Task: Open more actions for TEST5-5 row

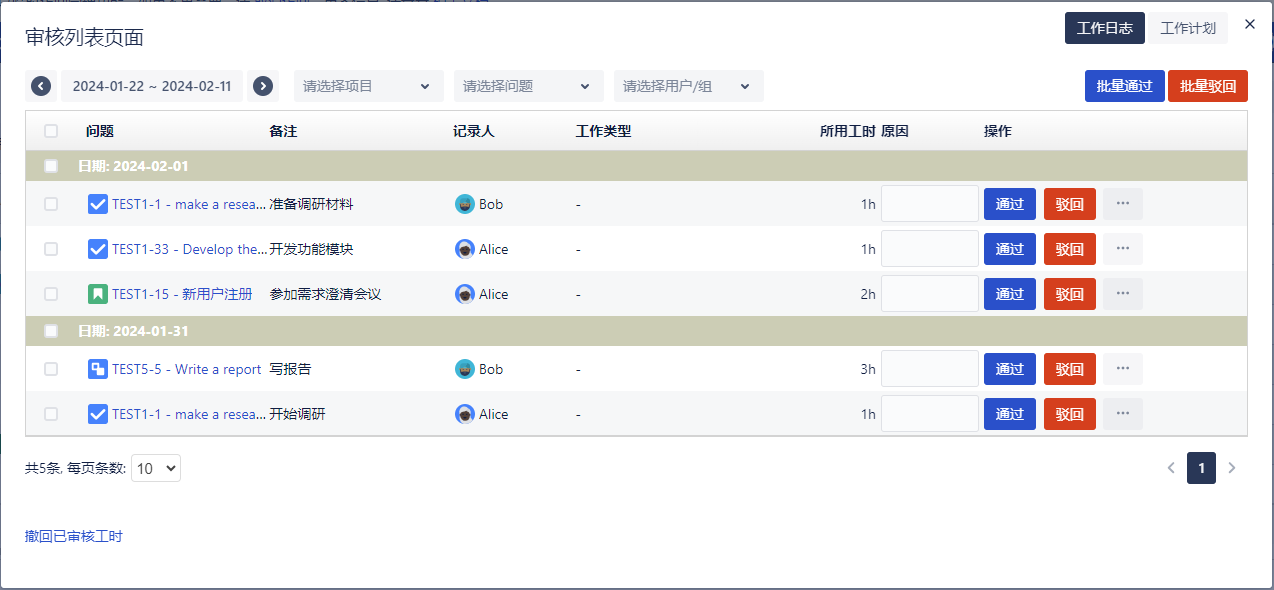Action: pyautogui.click(x=1122, y=369)
